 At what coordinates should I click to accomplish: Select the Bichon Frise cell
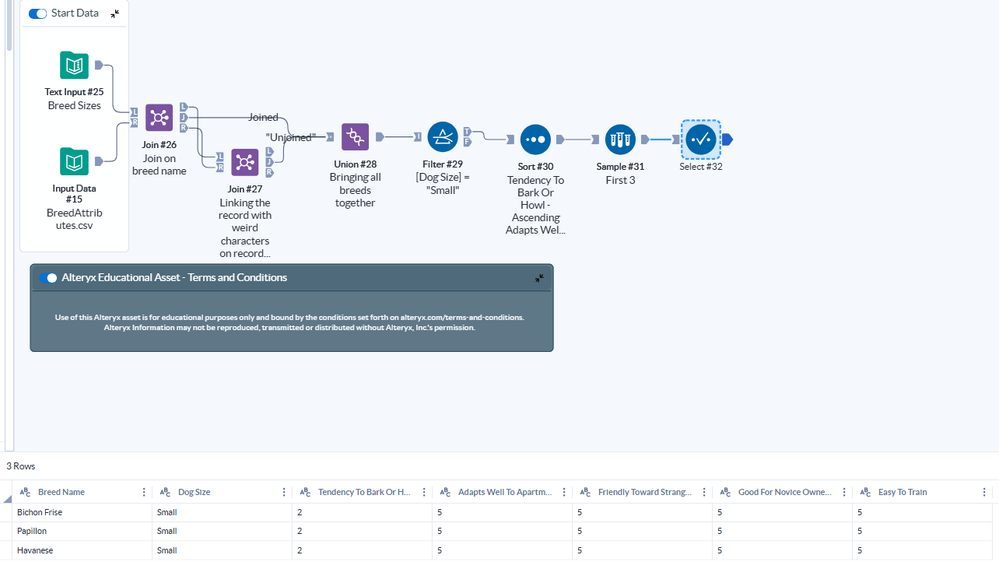(x=82, y=512)
